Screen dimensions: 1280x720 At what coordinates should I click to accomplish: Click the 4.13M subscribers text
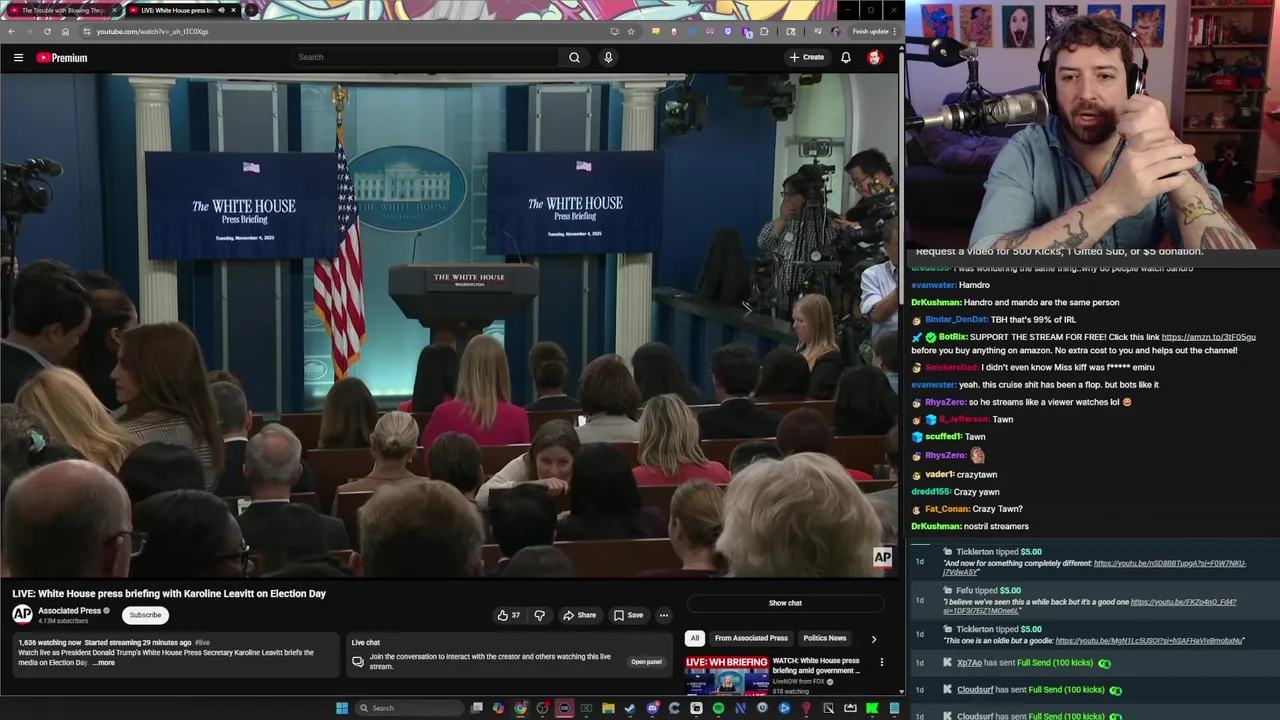coord(63,621)
